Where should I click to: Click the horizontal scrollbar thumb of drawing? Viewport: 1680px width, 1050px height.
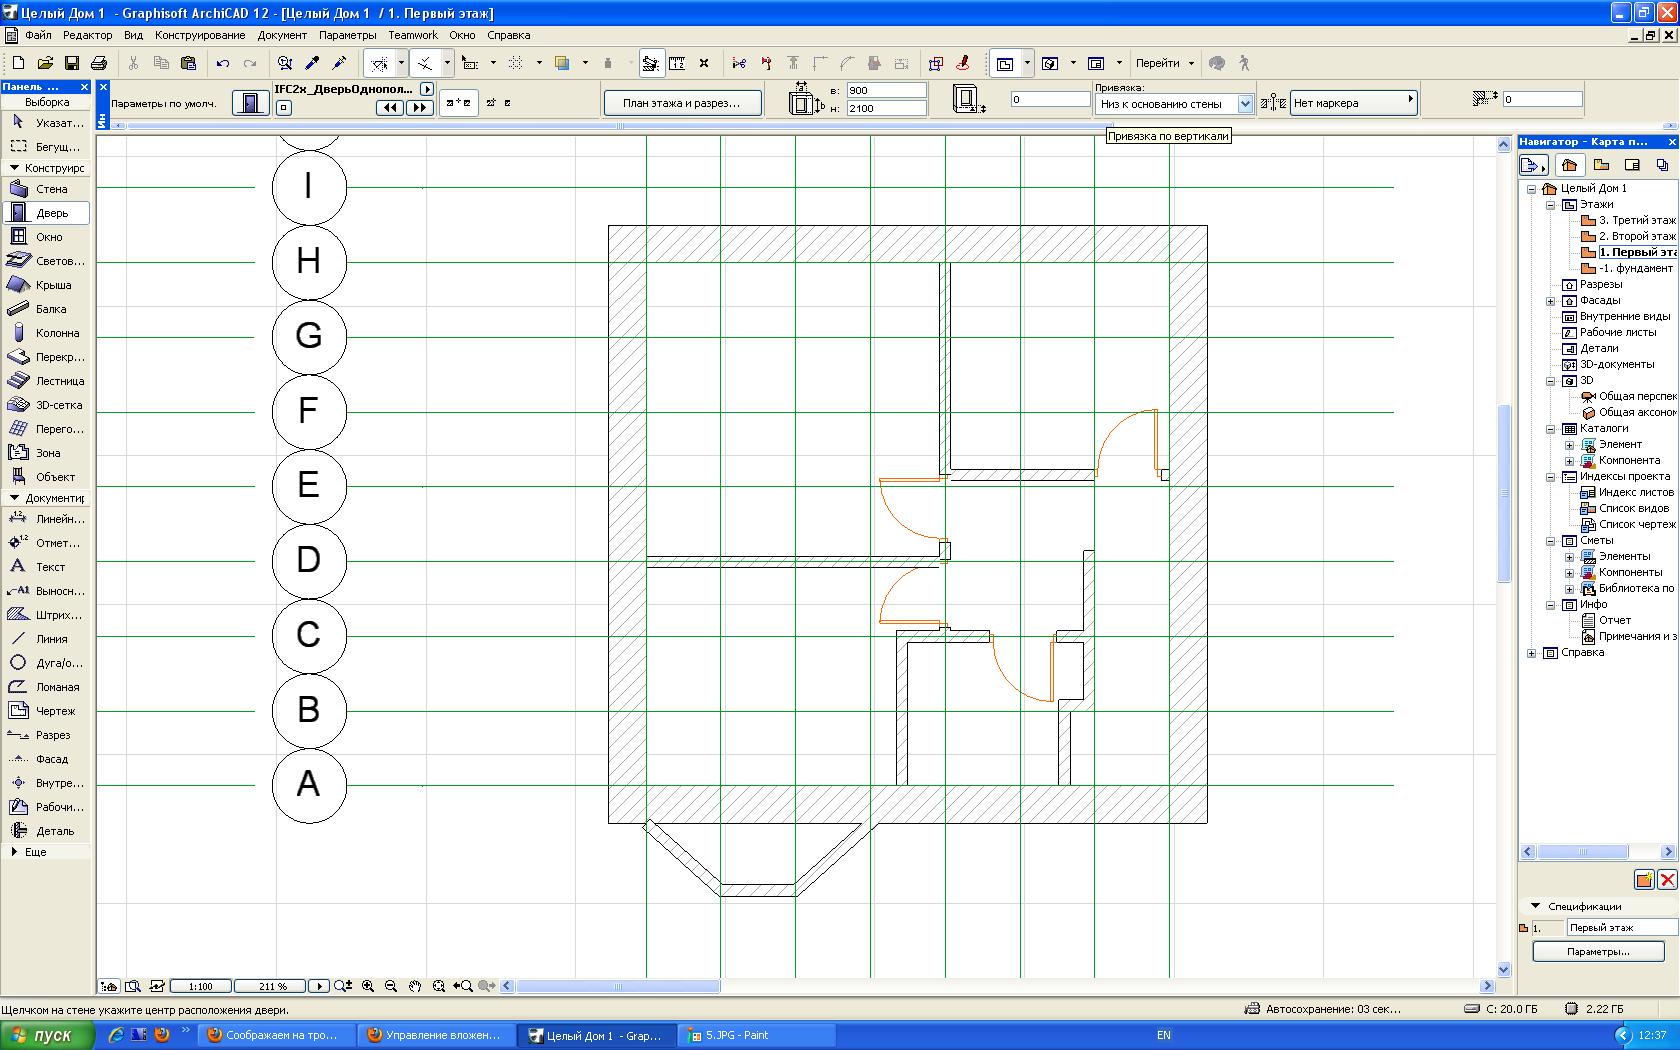point(617,986)
